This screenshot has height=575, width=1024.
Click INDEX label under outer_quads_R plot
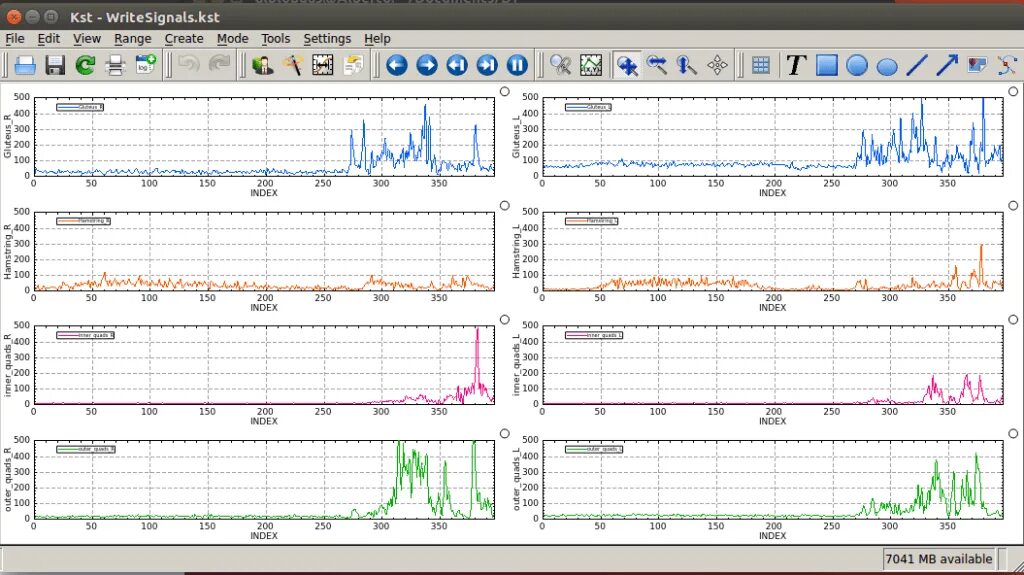[x=264, y=536]
